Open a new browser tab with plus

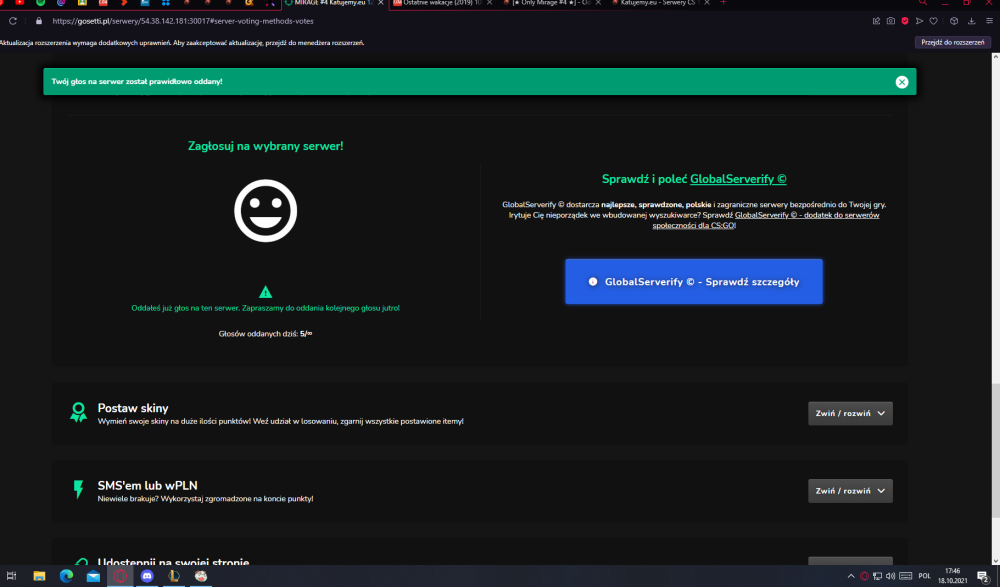pos(723,3)
